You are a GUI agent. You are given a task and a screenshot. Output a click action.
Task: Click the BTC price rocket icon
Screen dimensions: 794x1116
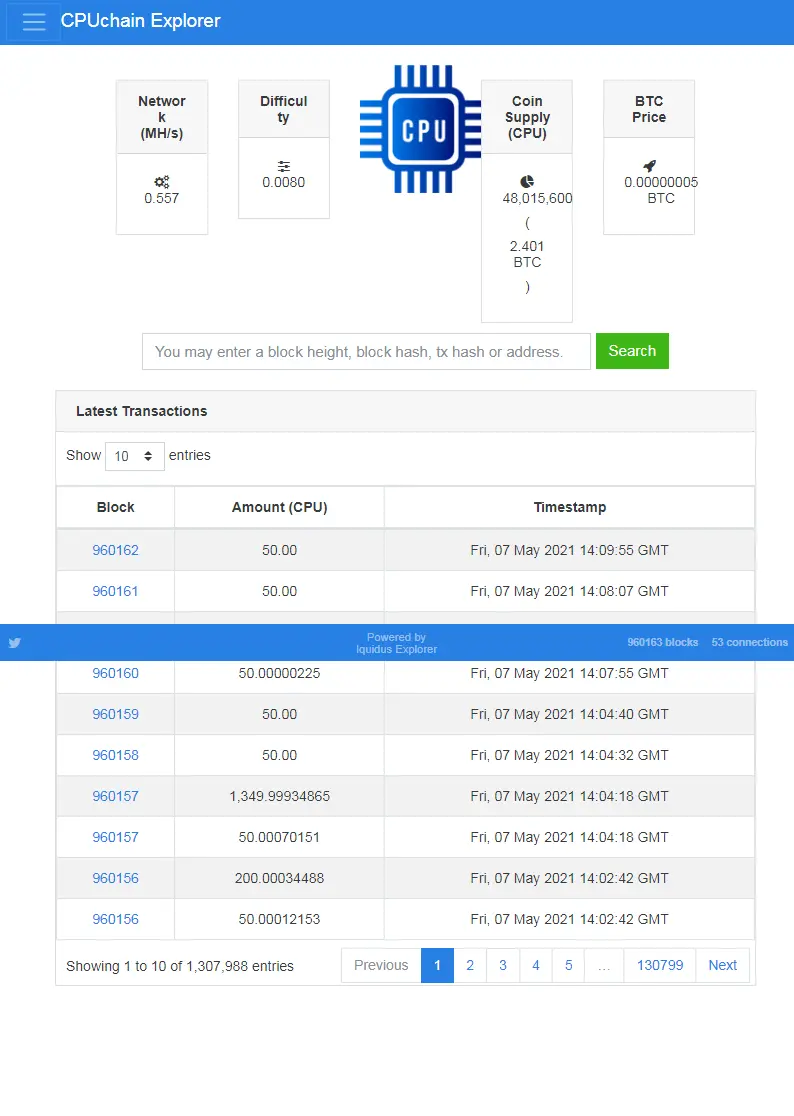(x=650, y=167)
